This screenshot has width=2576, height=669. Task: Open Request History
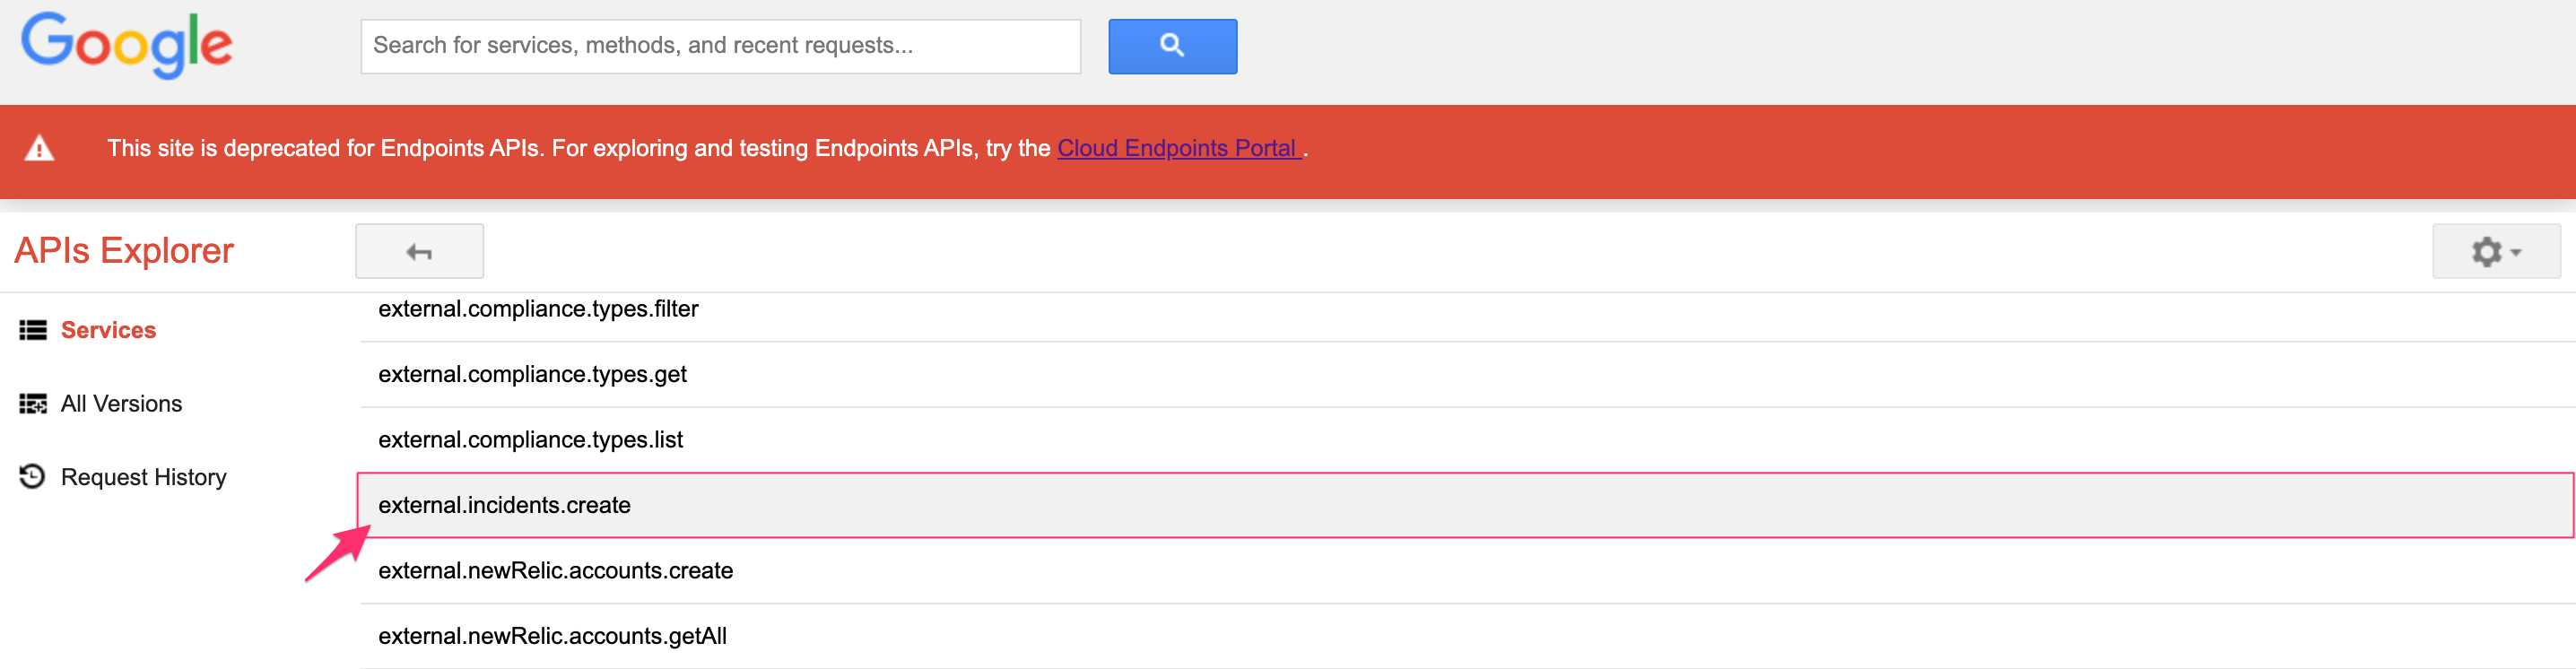point(143,477)
